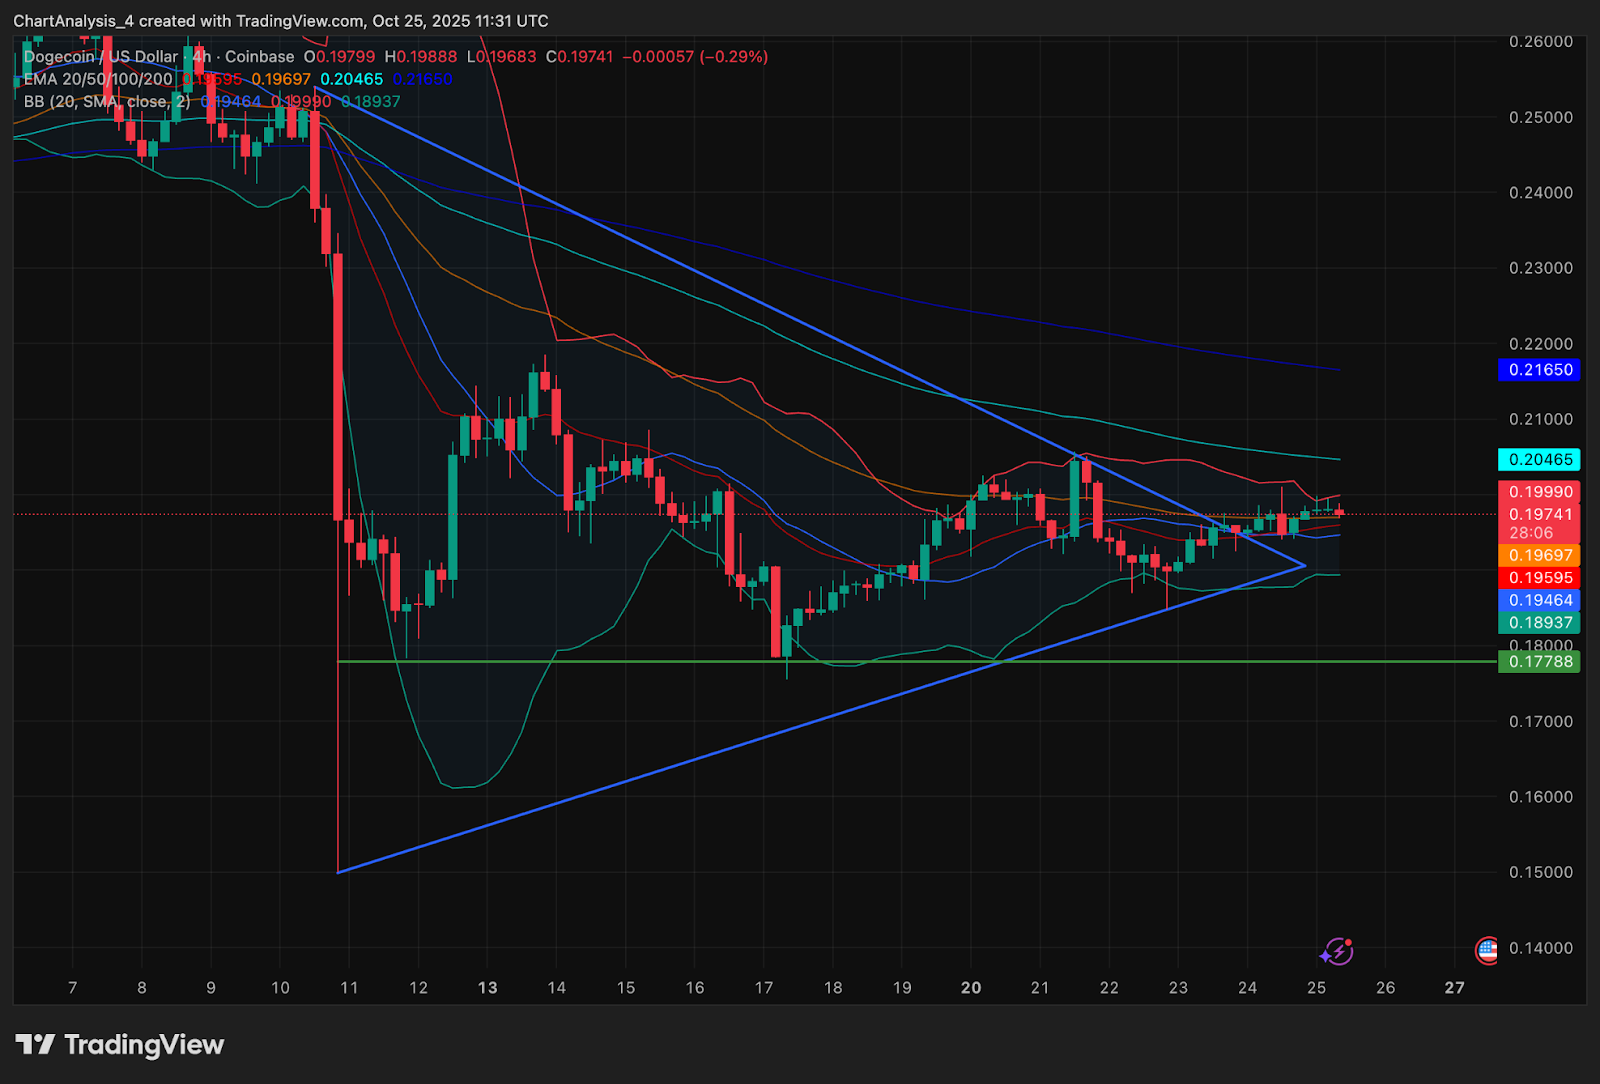
Task: Click the TradingView logo
Action: (x=120, y=1045)
